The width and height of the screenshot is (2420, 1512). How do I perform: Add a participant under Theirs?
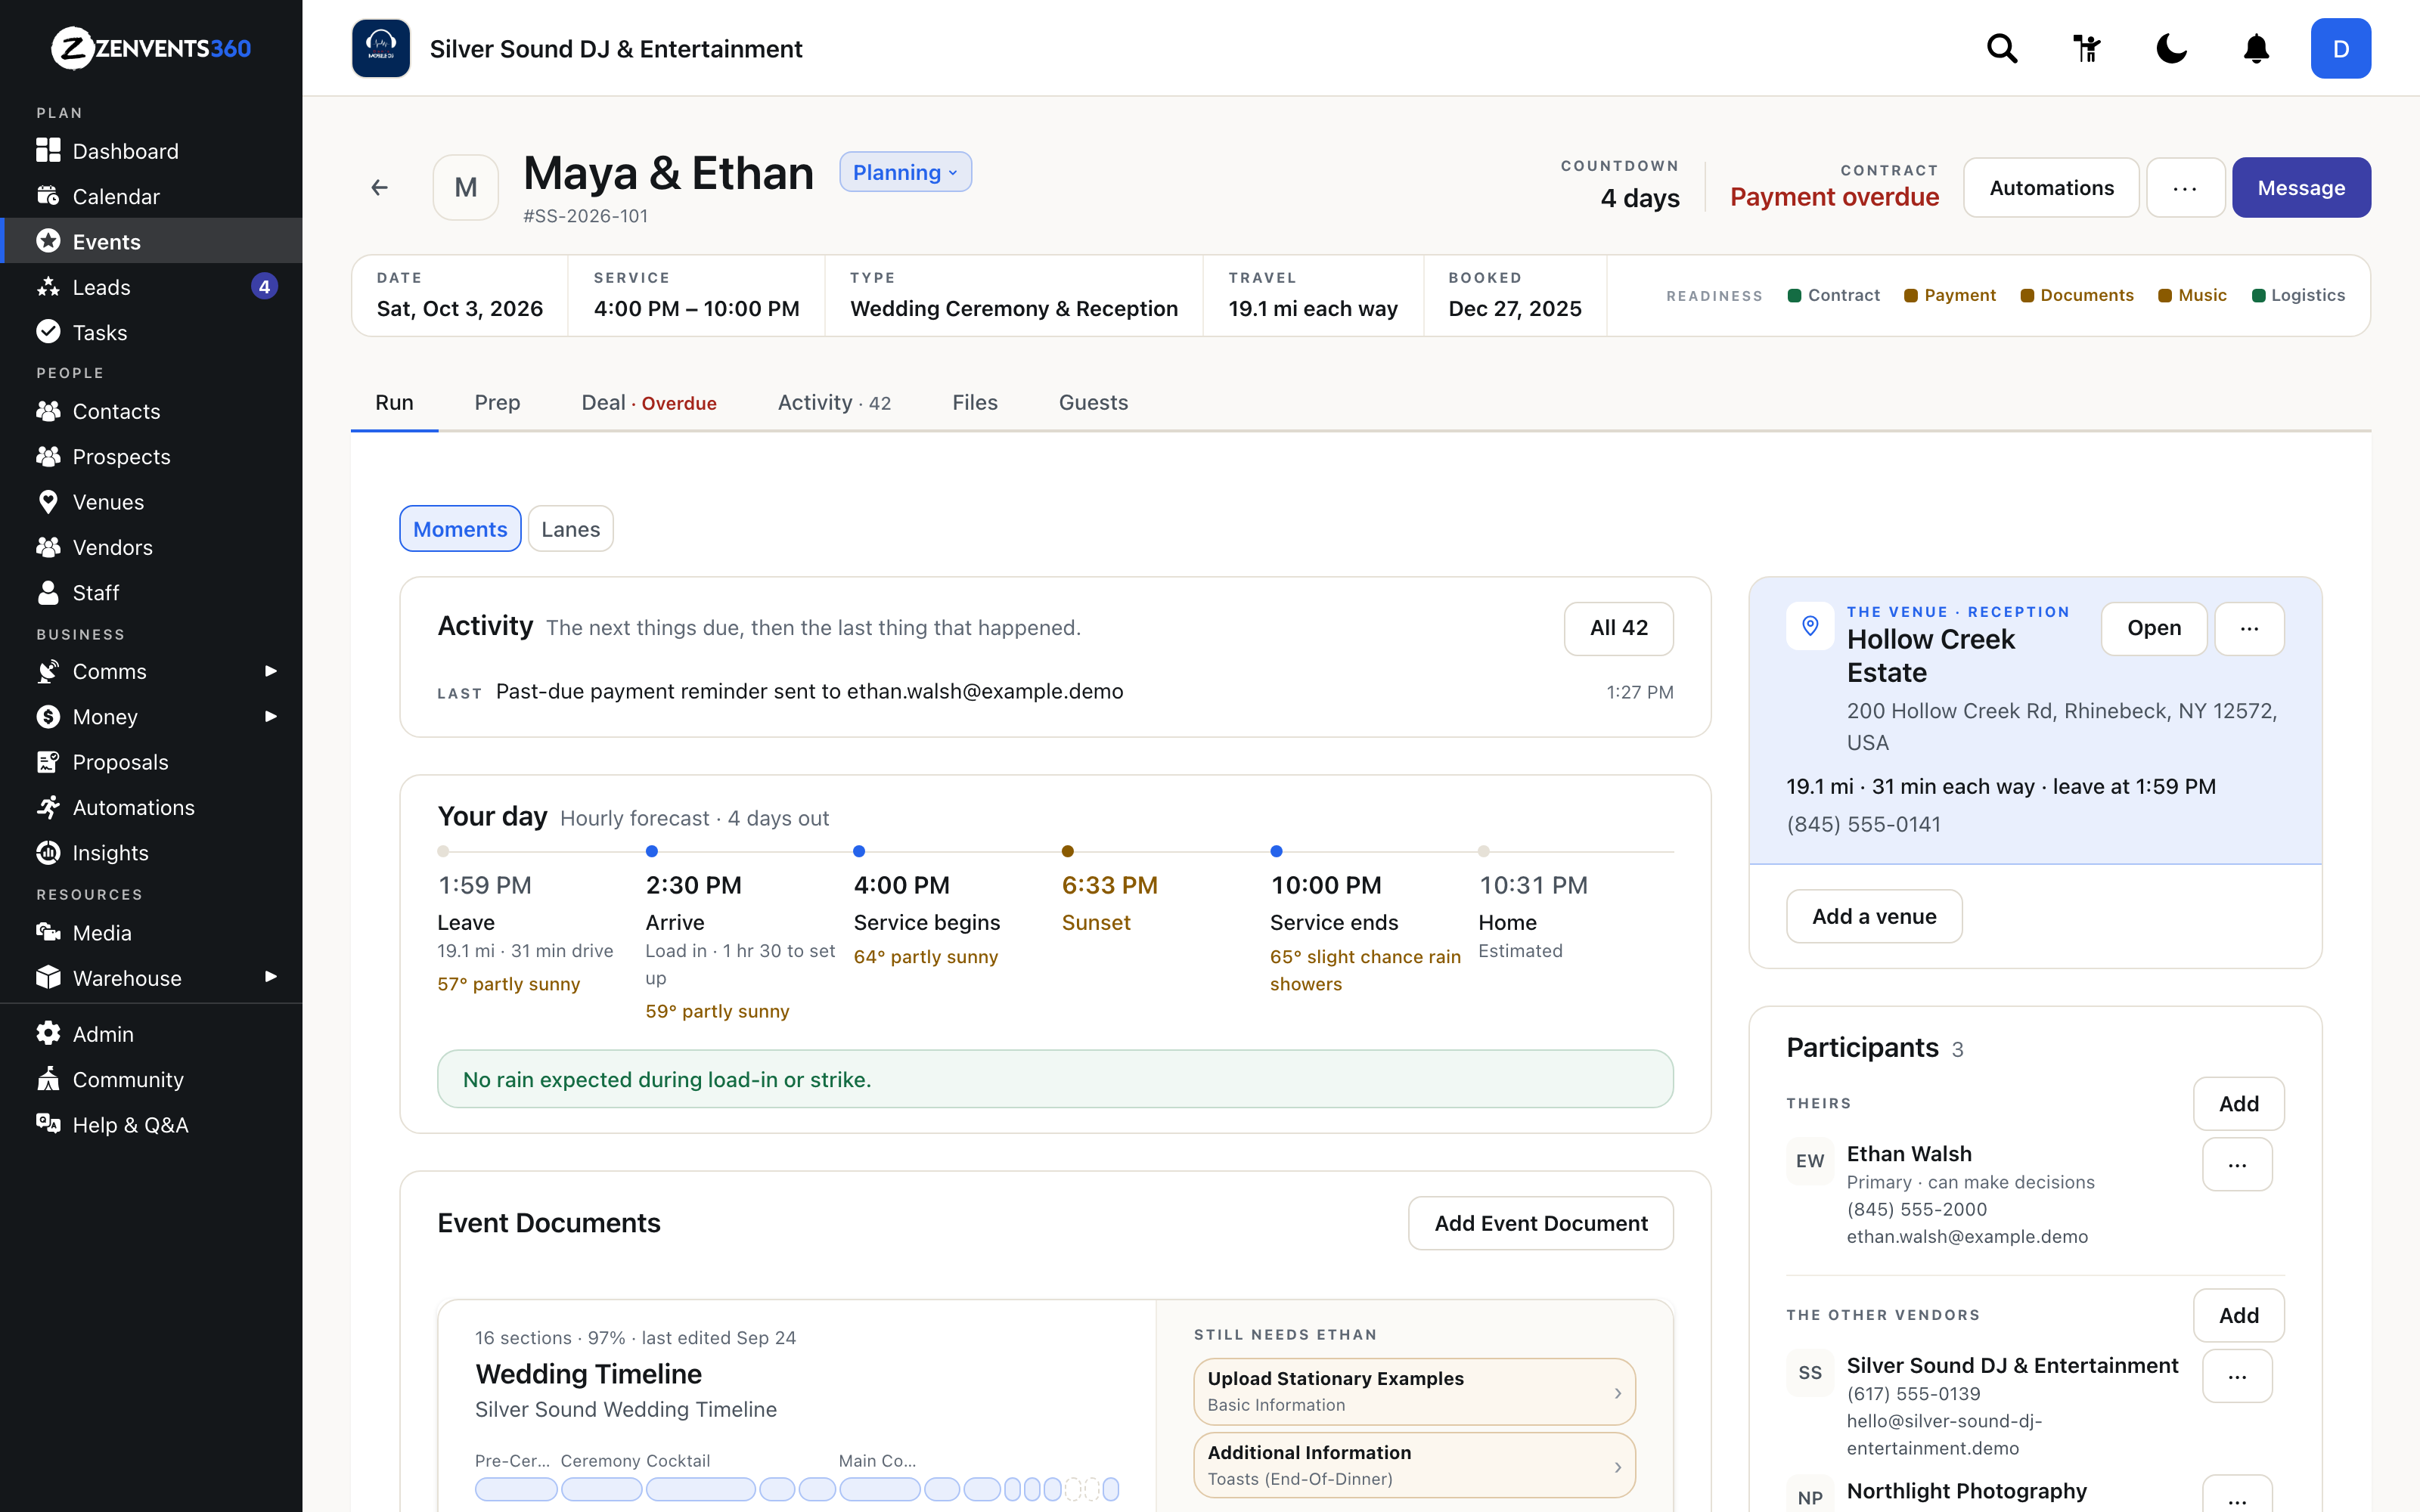2239,1103
